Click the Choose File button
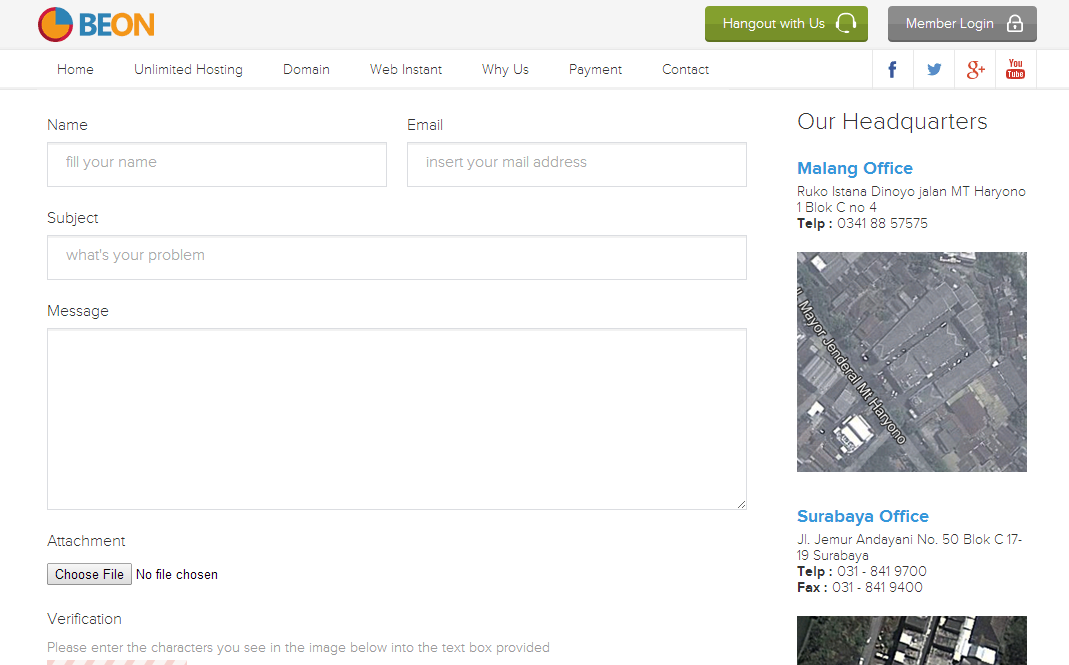This screenshot has width=1069, height=665. (x=89, y=574)
